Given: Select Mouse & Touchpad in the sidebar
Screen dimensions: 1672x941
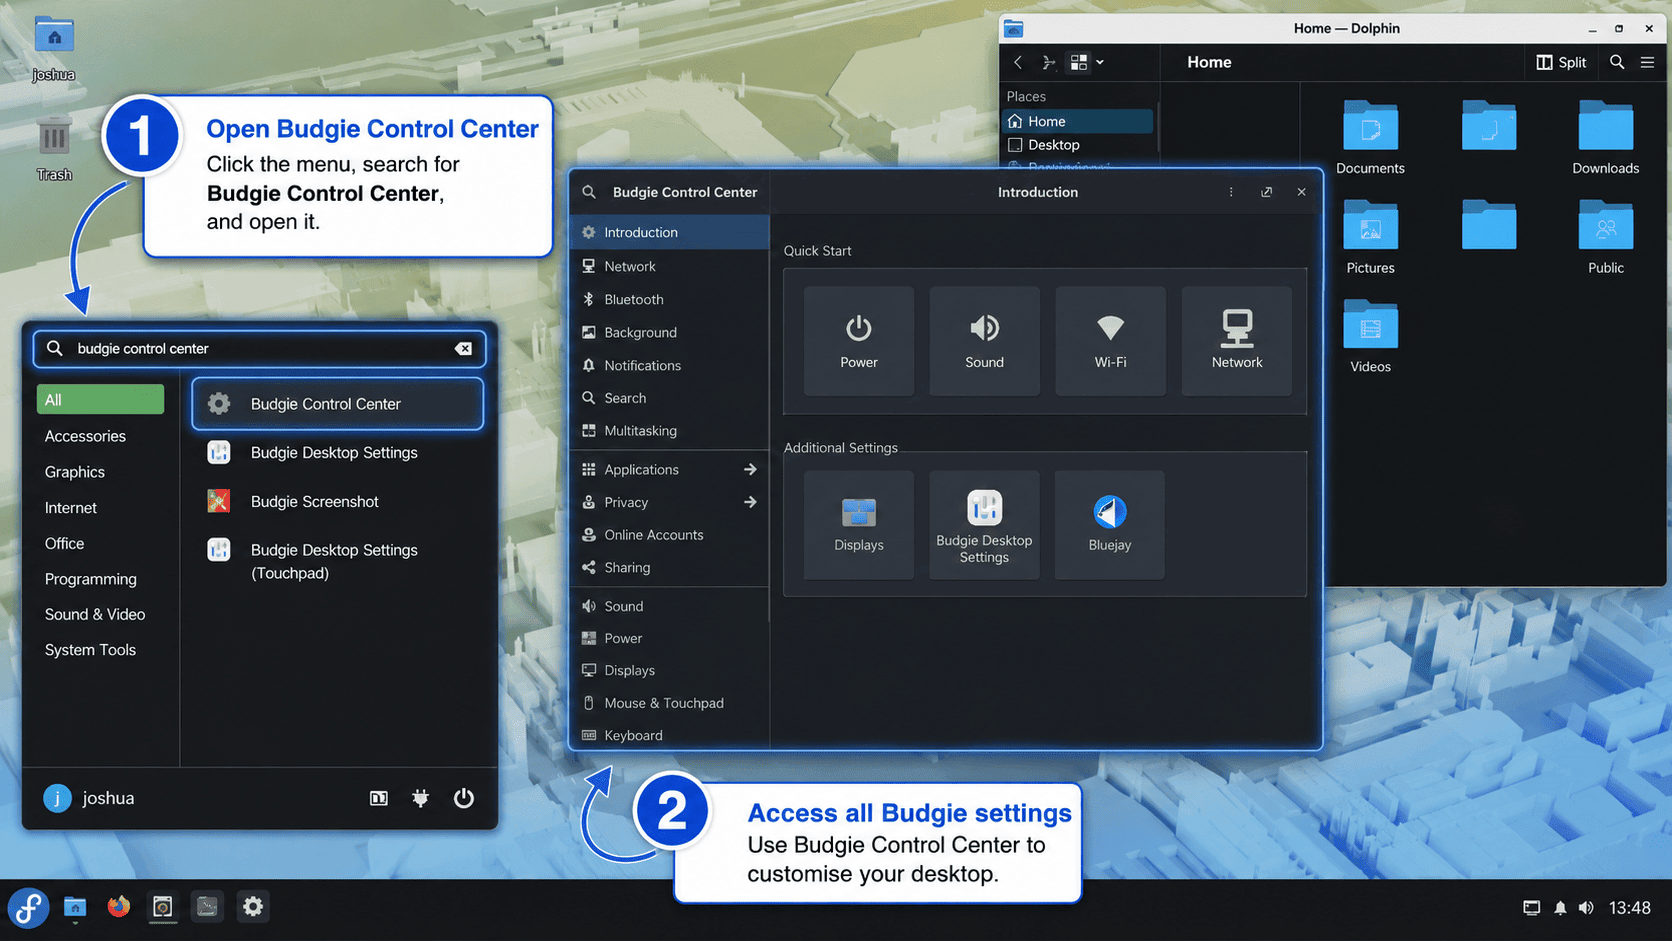Looking at the screenshot, I should (670, 703).
